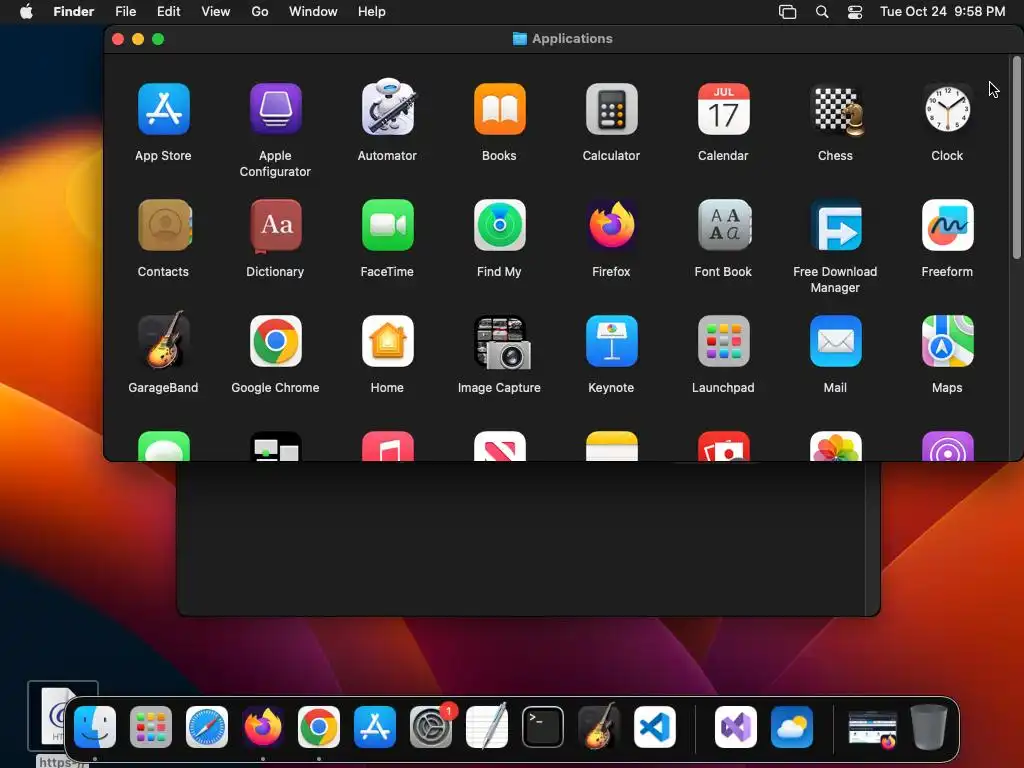The image size is (1024, 768).
Task: Select the Maps app icon
Action: pos(948,341)
